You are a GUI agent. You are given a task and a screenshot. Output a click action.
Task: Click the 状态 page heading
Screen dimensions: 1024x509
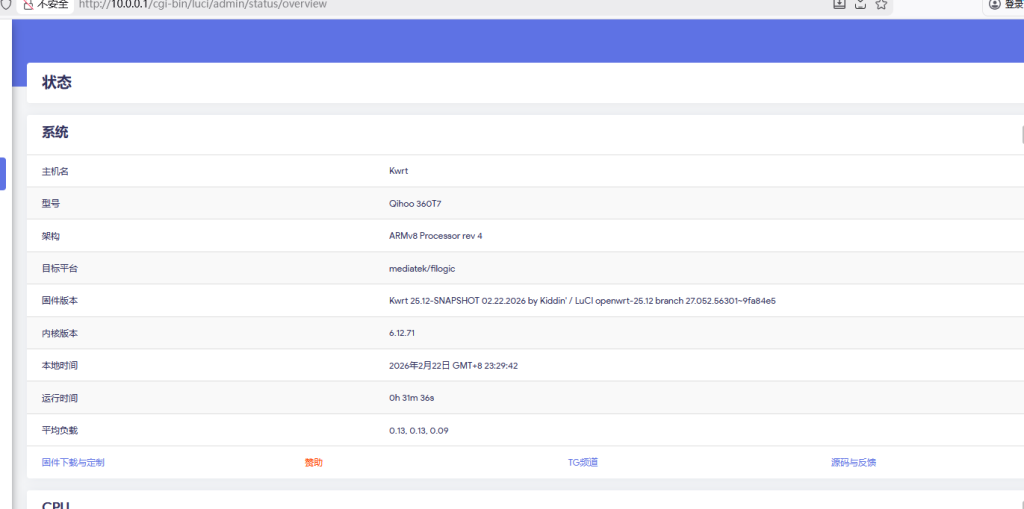[57, 82]
